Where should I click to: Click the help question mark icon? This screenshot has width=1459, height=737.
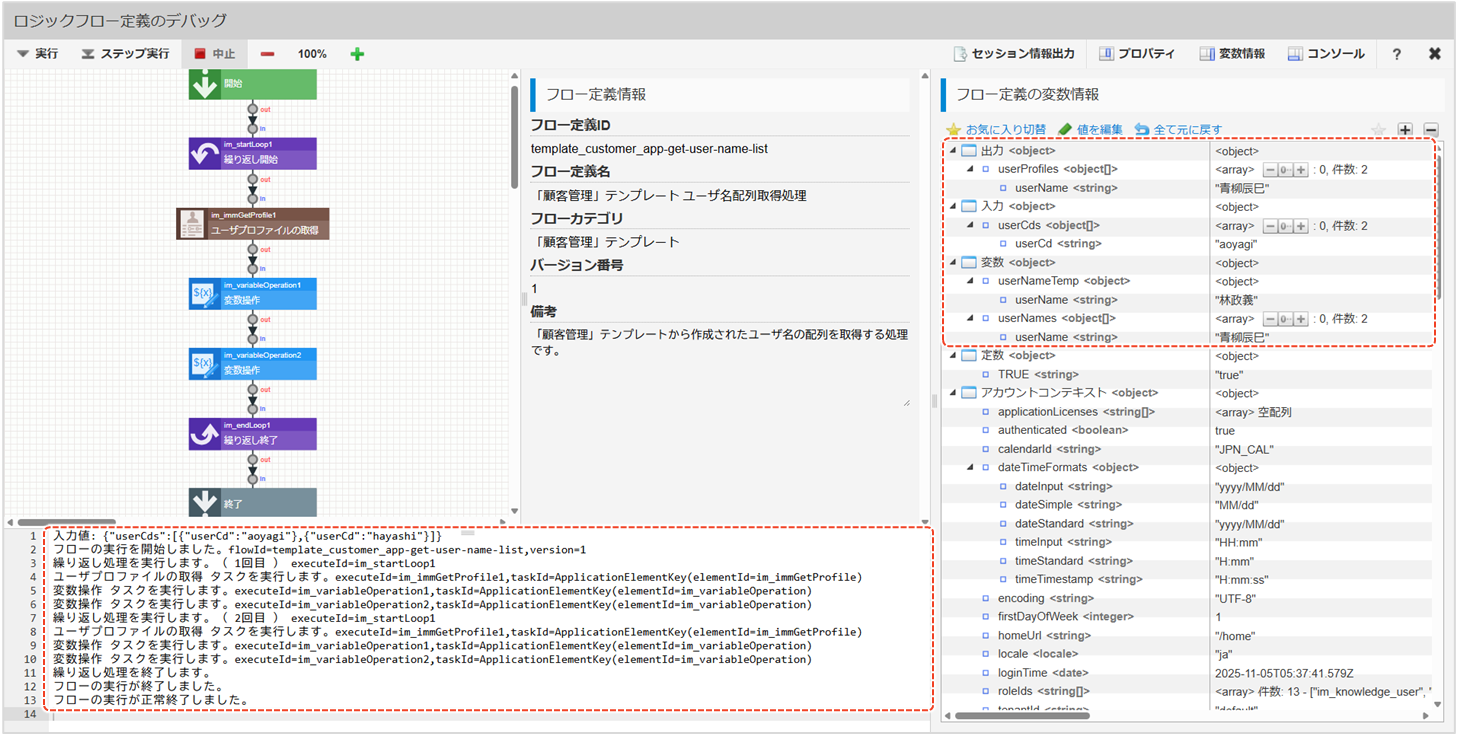click(x=1397, y=54)
